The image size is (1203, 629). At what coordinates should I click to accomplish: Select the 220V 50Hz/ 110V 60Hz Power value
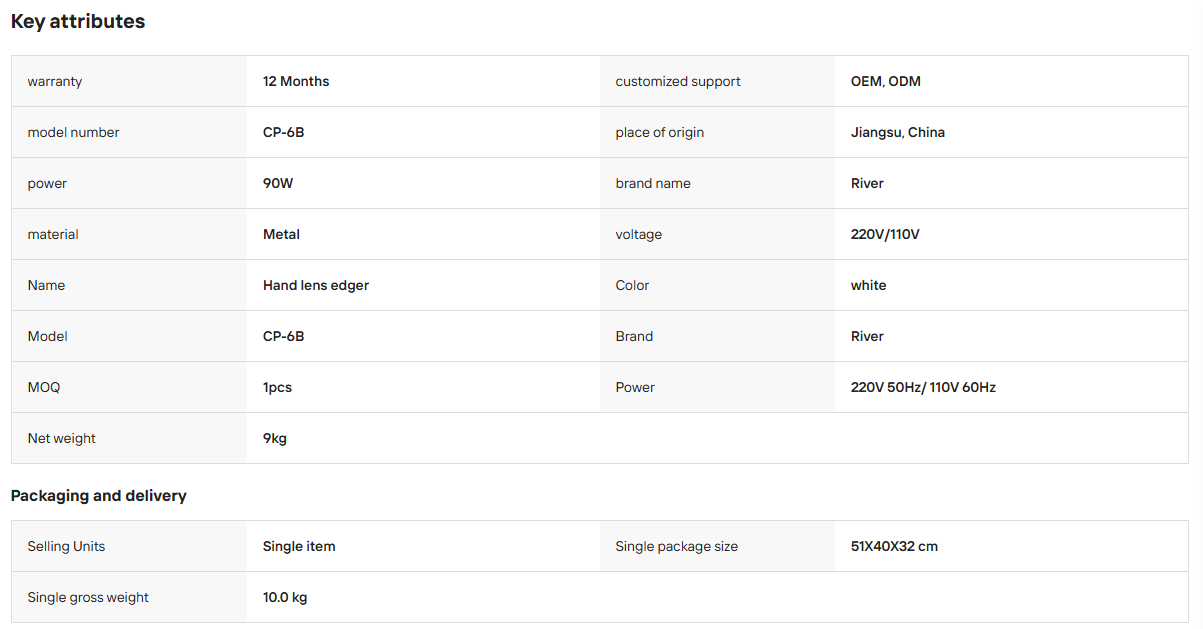pyautogui.click(x=923, y=387)
